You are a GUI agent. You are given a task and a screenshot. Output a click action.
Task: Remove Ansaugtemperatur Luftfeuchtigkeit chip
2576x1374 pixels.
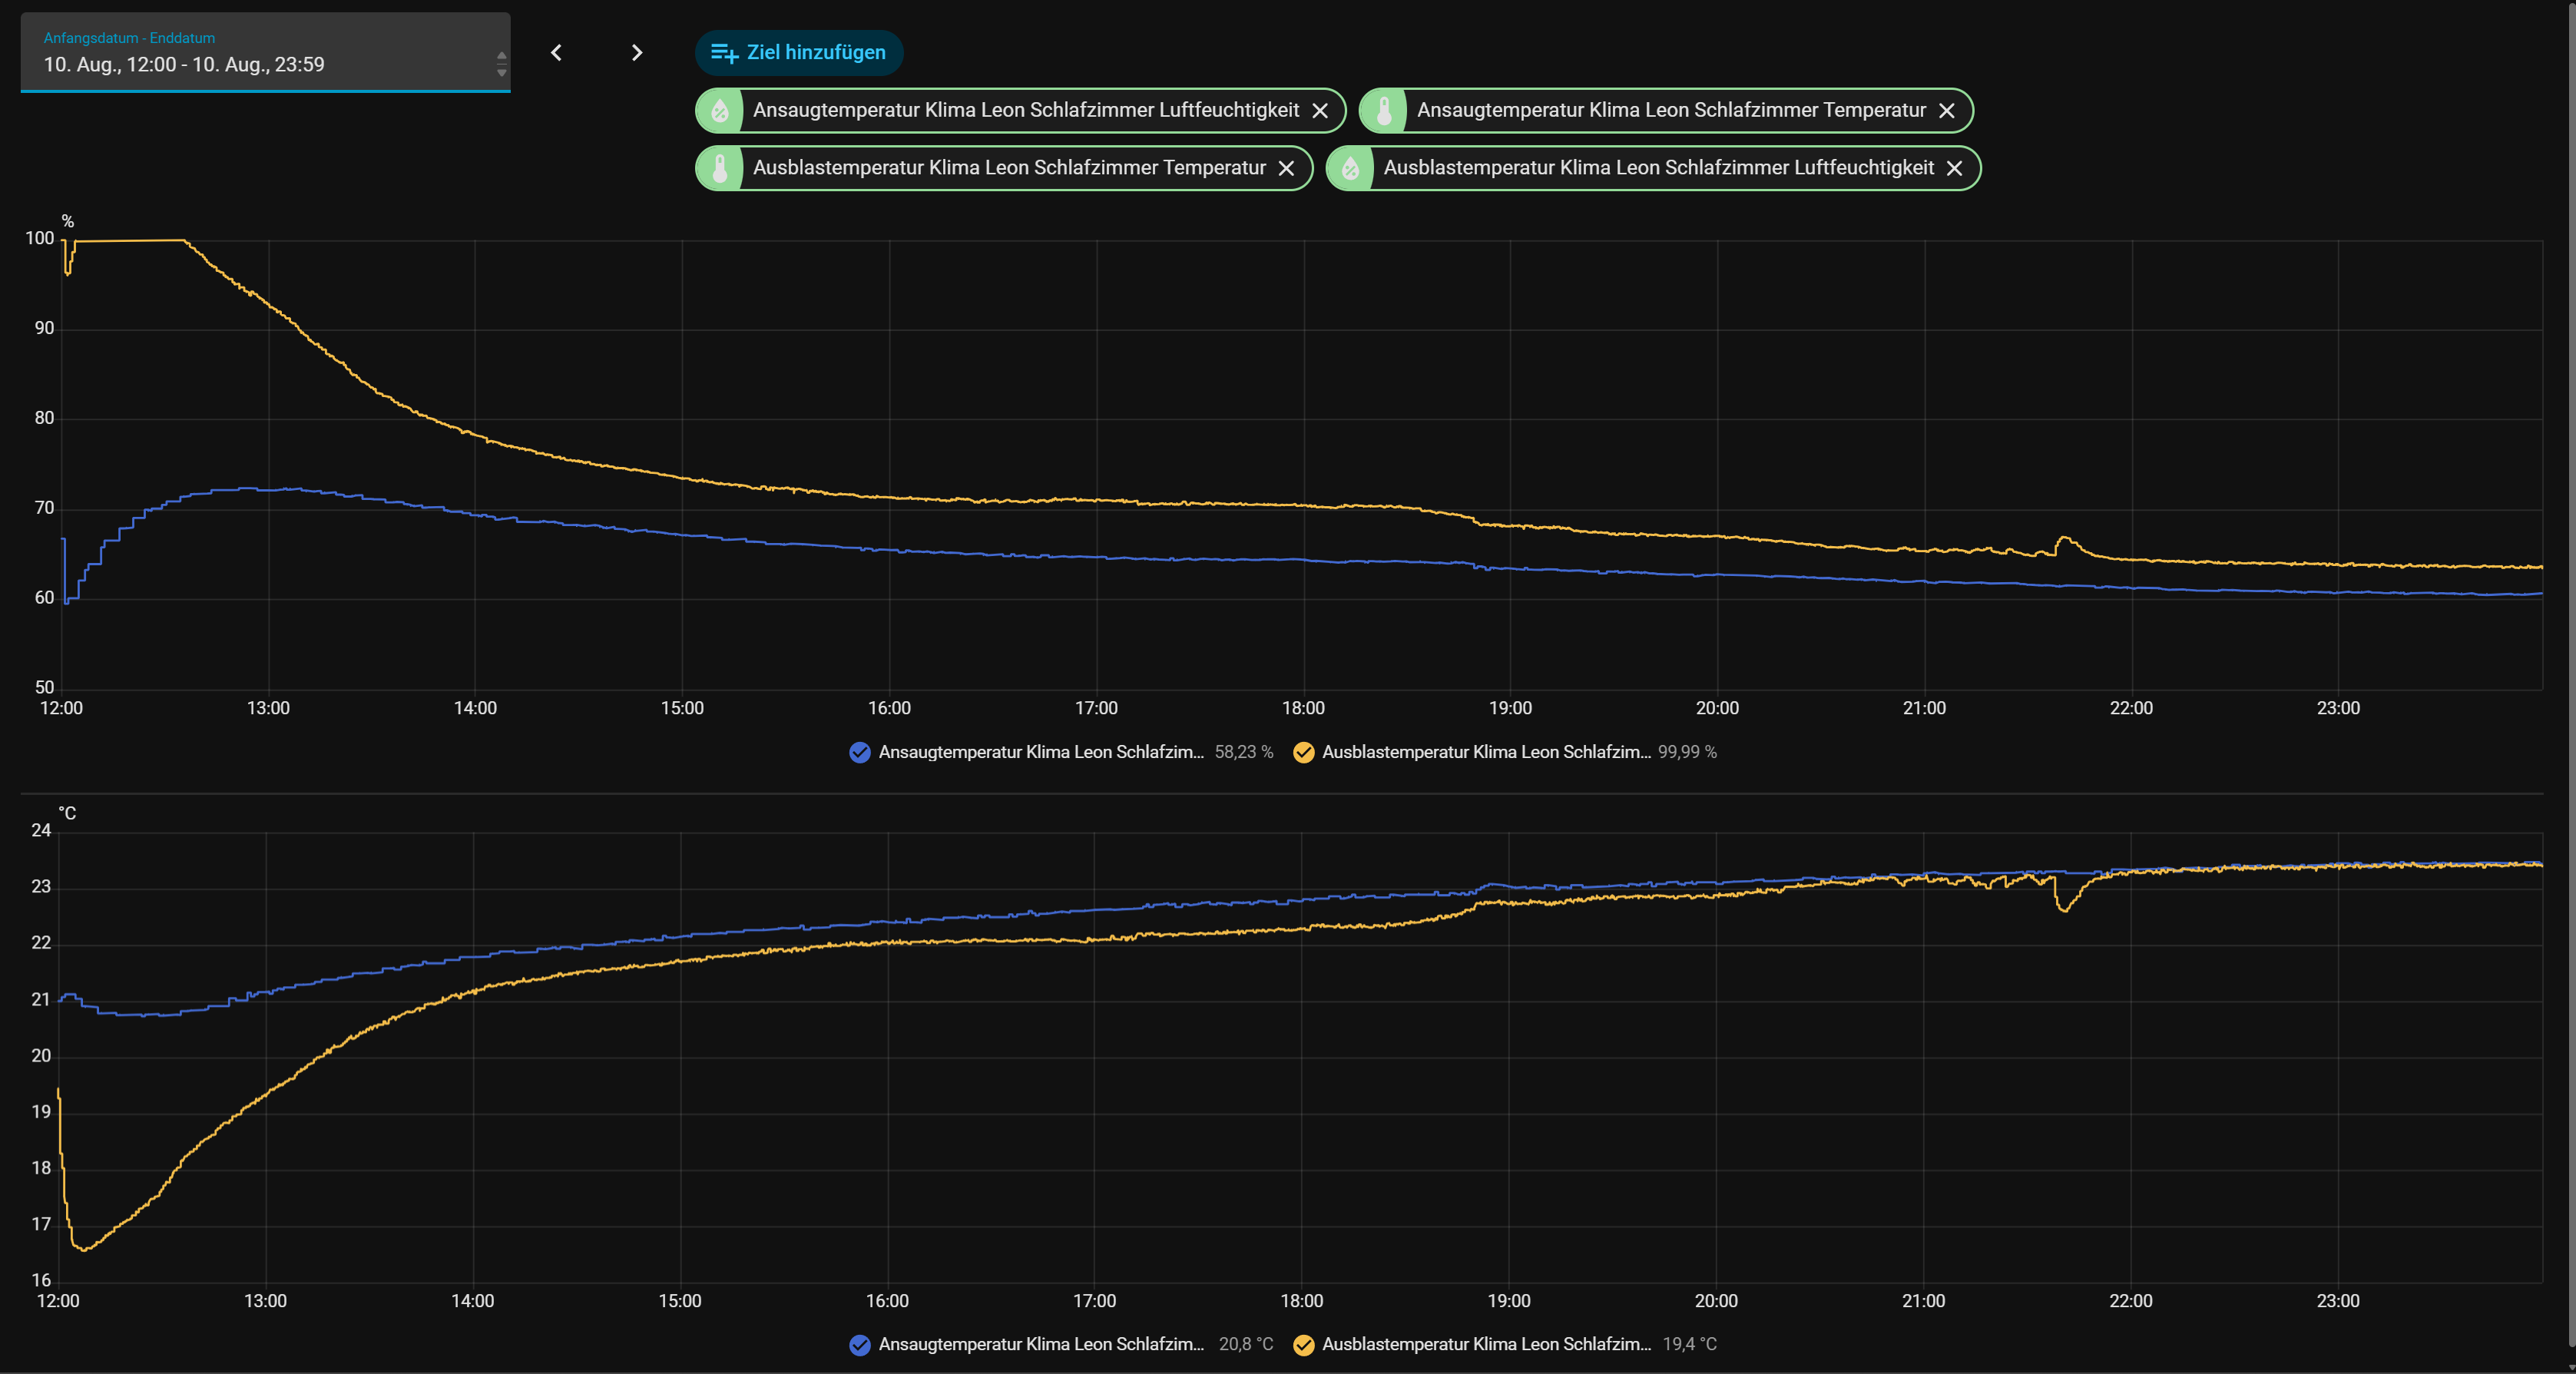click(1320, 110)
